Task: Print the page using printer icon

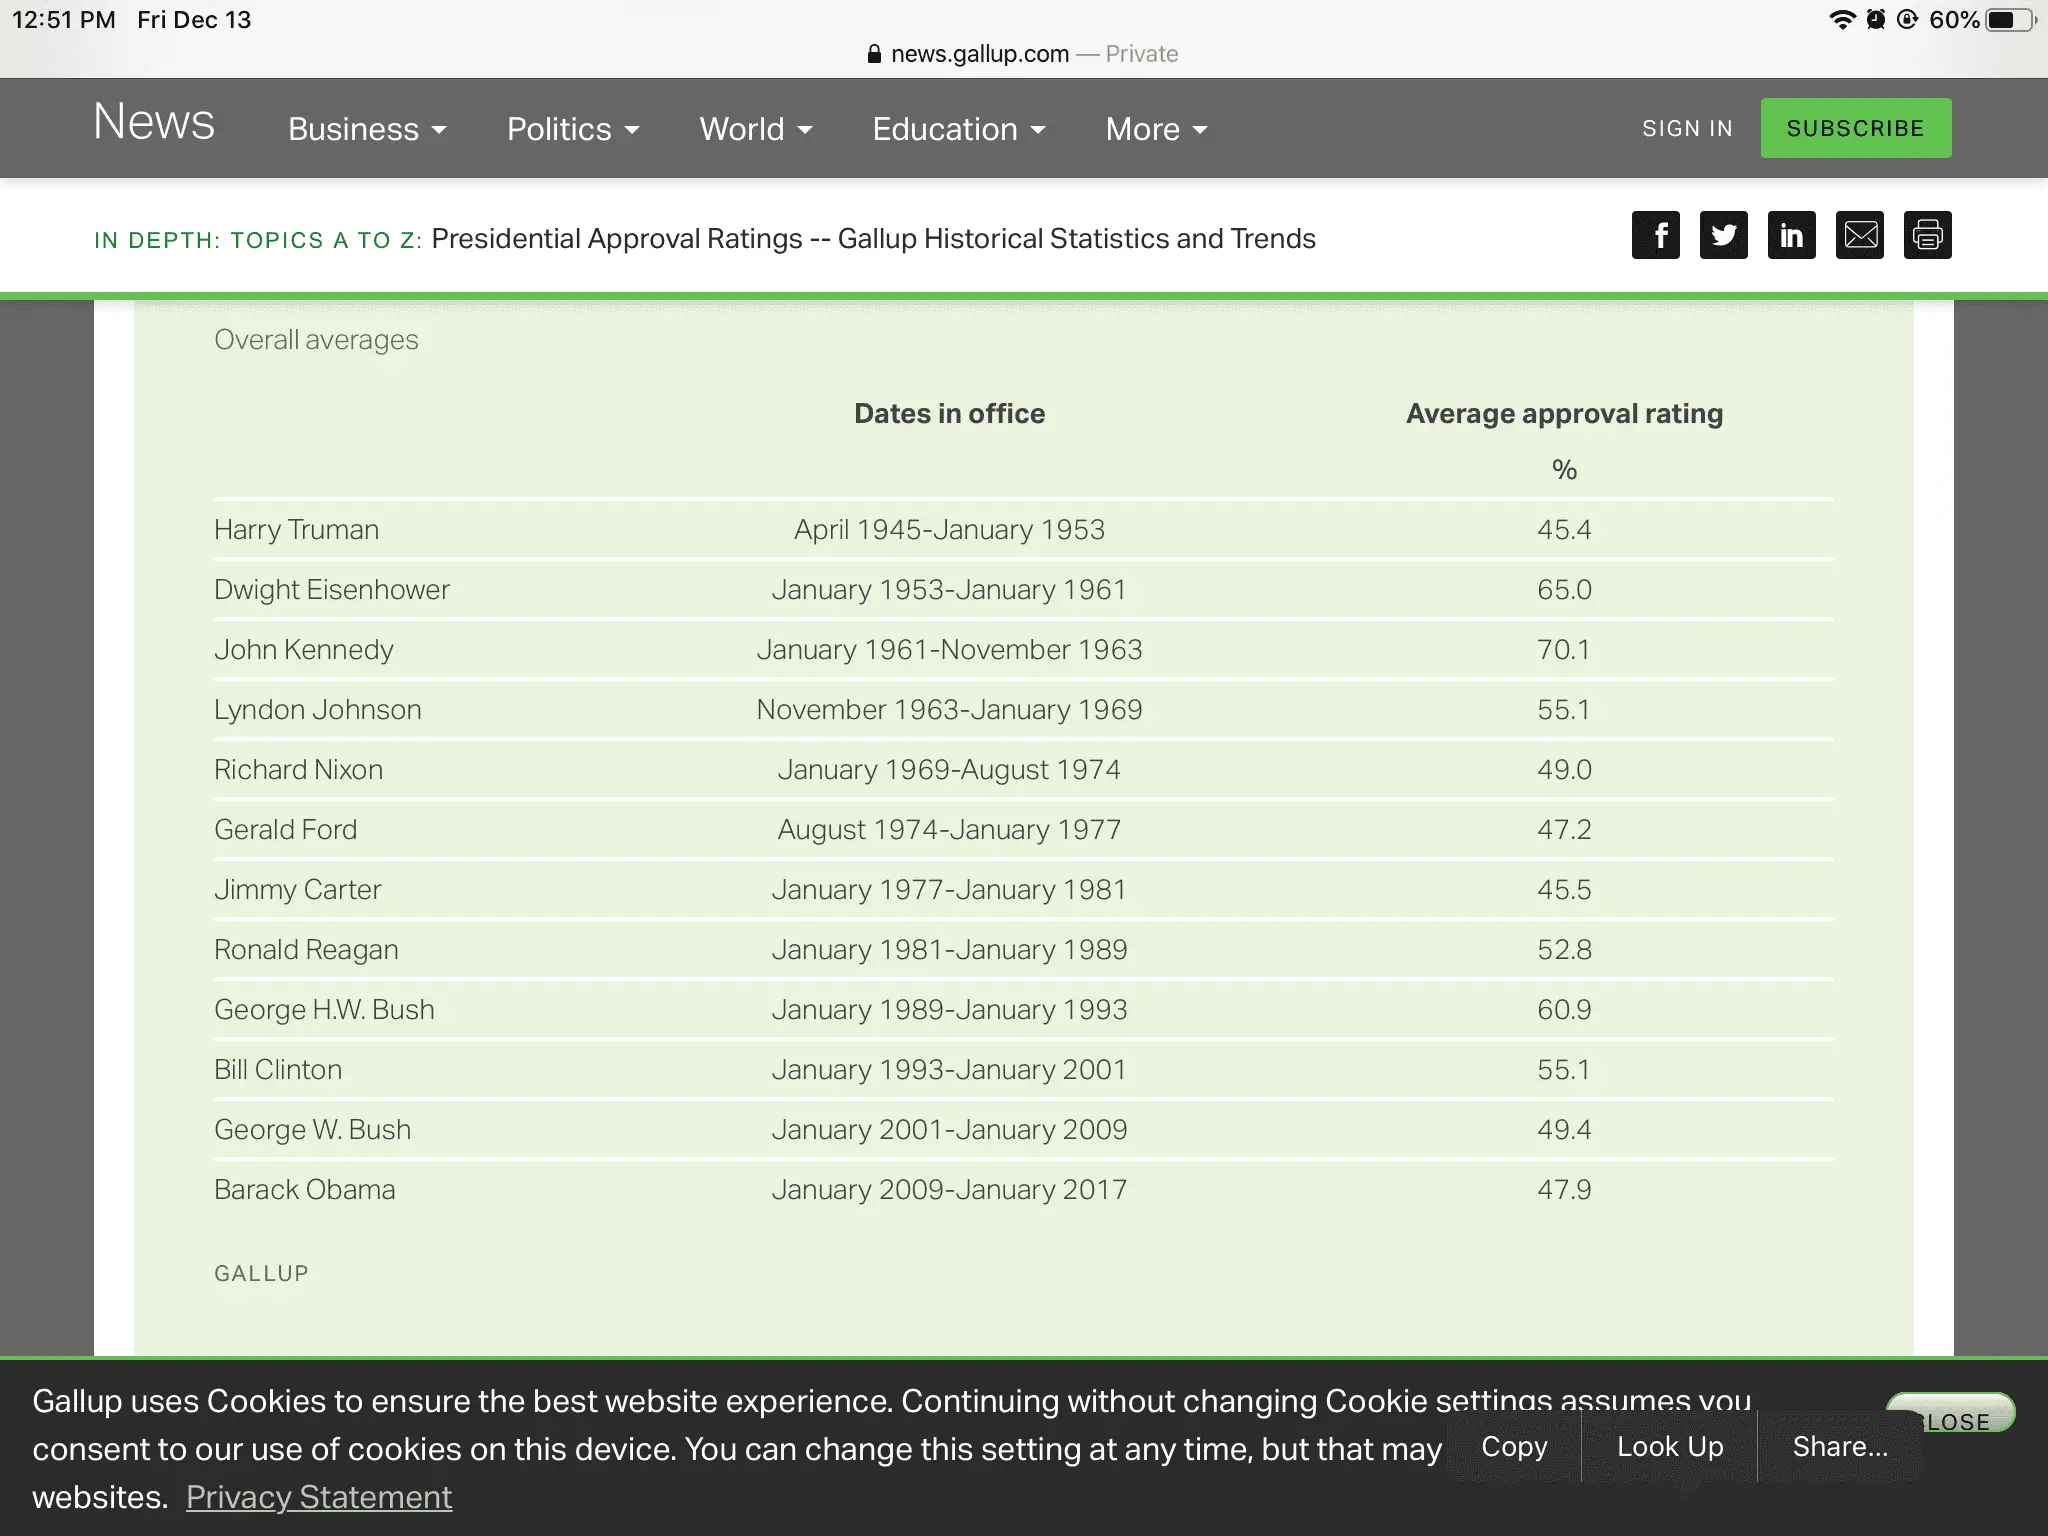Action: (1927, 235)
